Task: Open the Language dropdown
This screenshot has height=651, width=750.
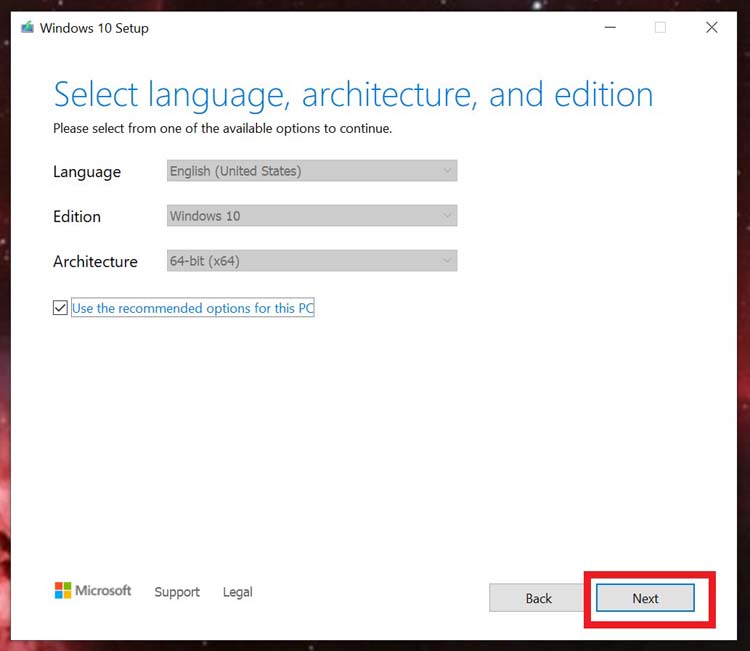Action: click(x=312, y=171)
